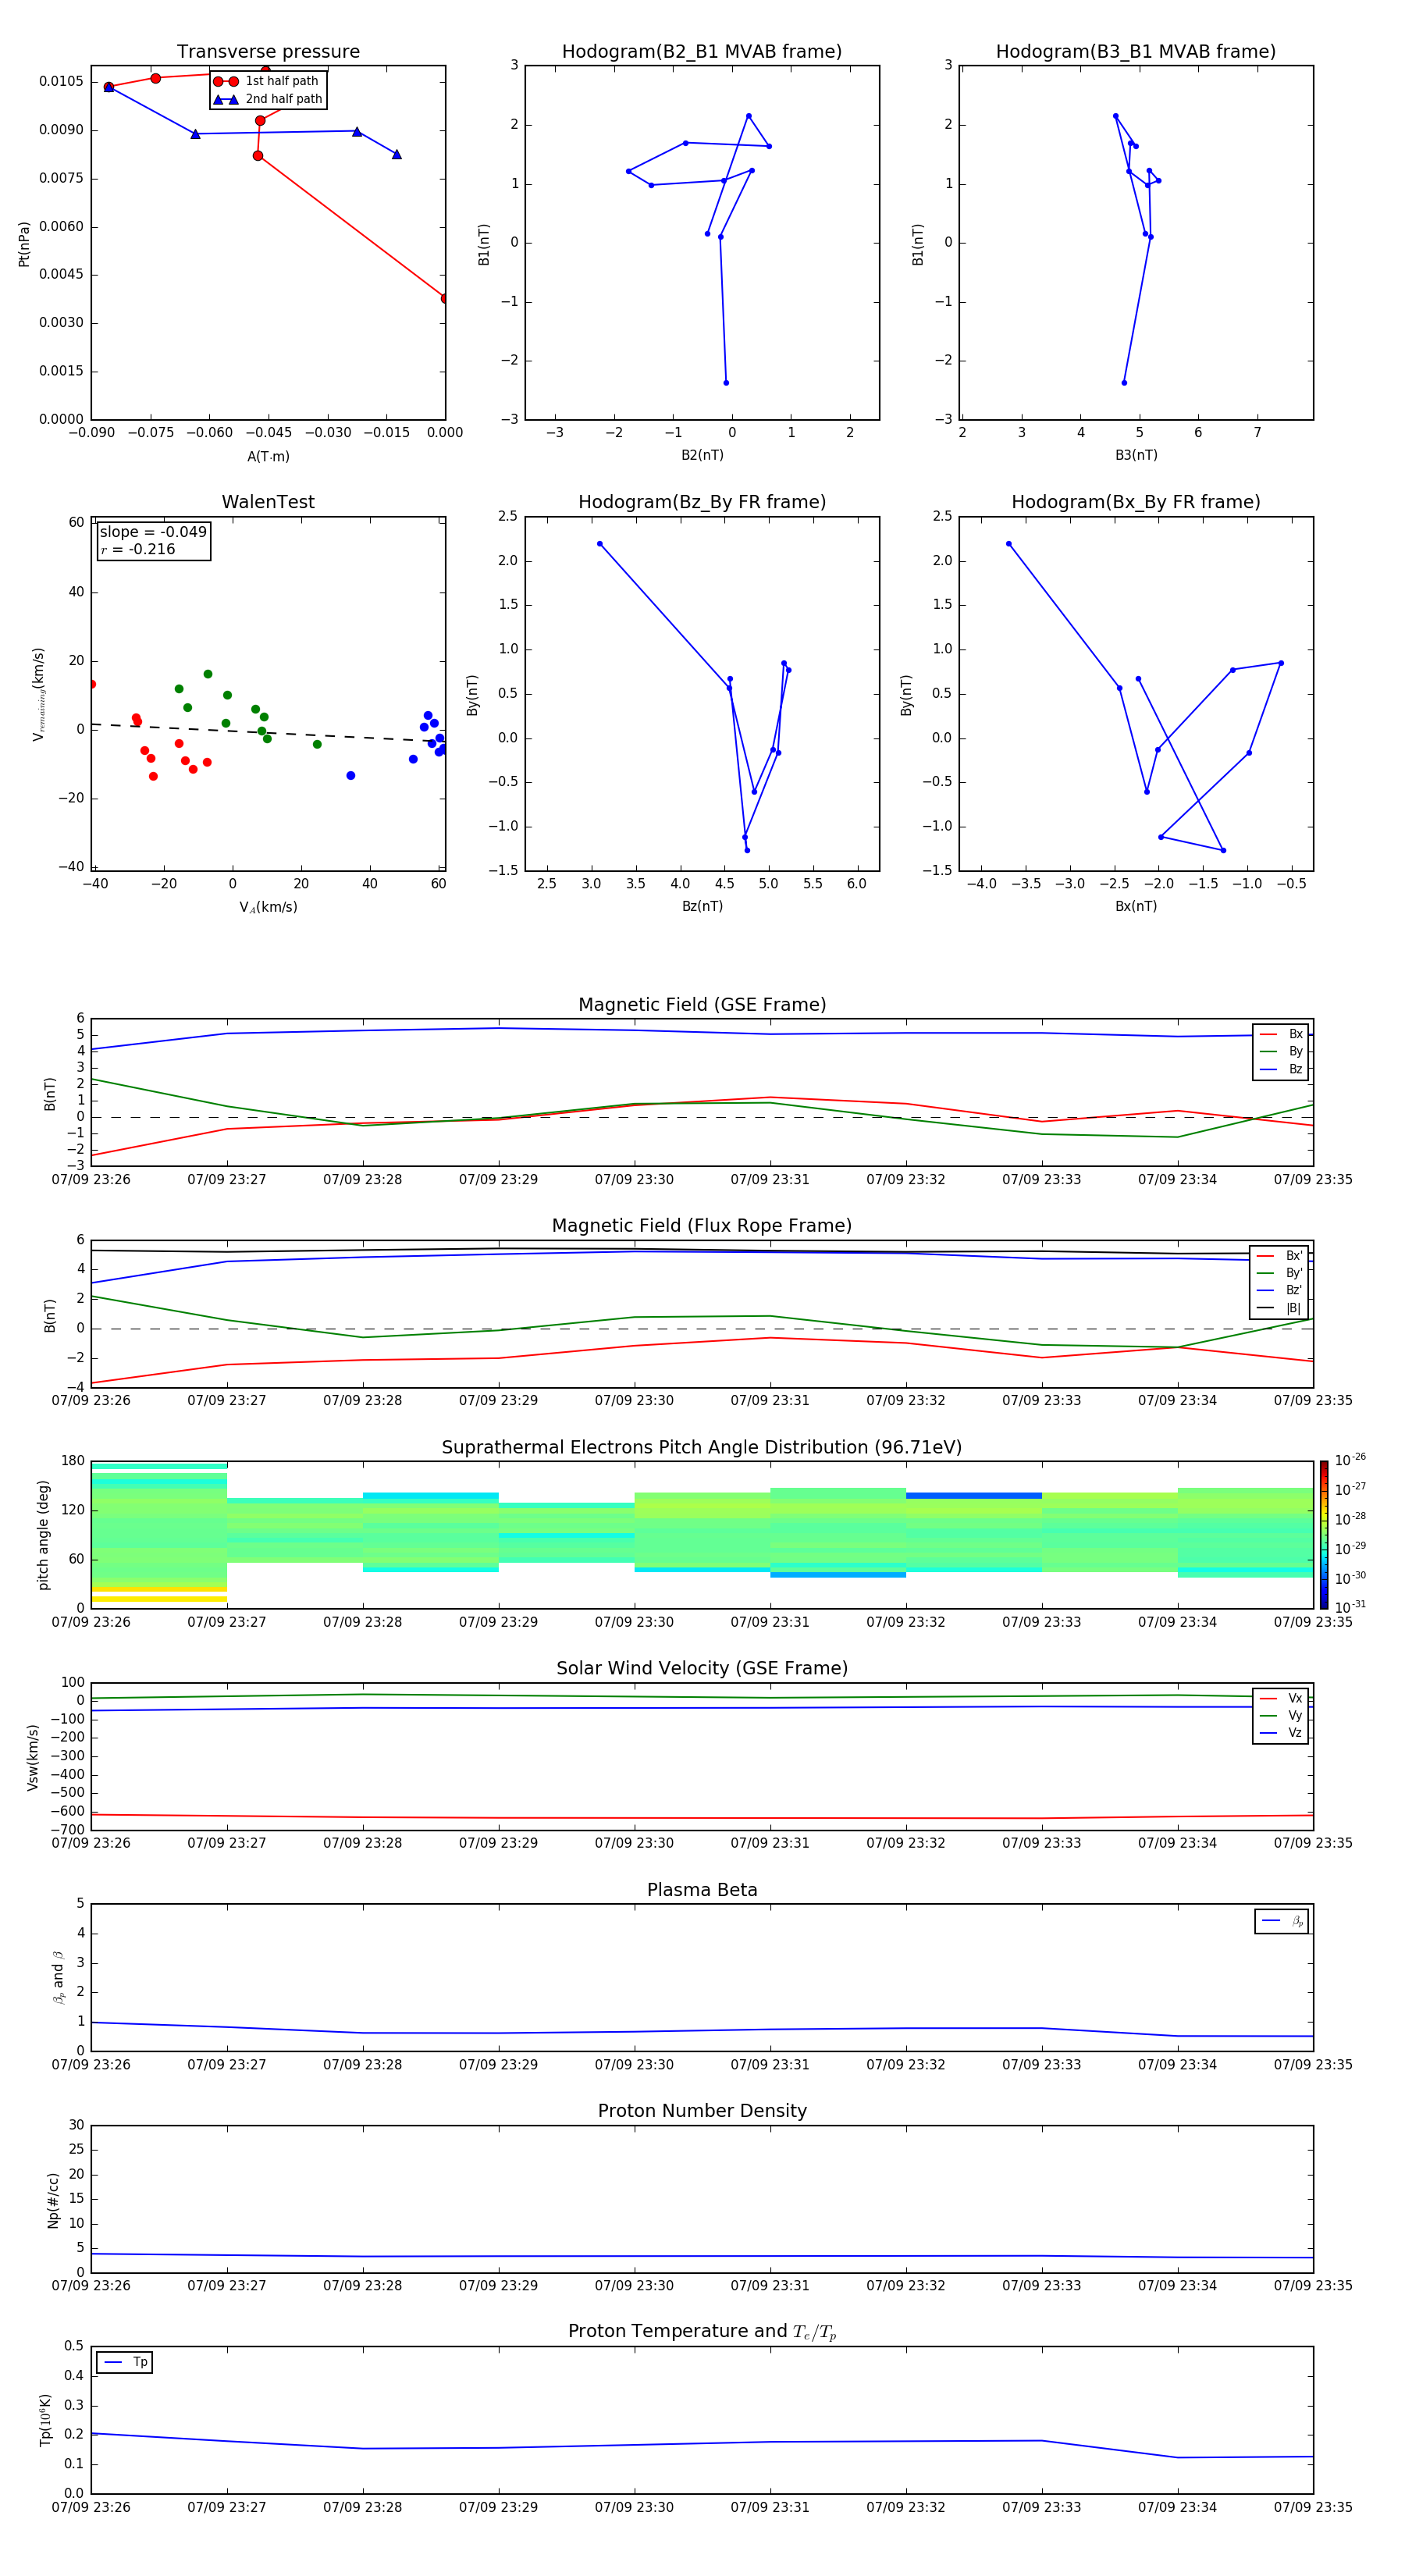Select the '1st half path' legend entry
This screenshot has height=2576, width=1405.
click(x=267, y=81)
